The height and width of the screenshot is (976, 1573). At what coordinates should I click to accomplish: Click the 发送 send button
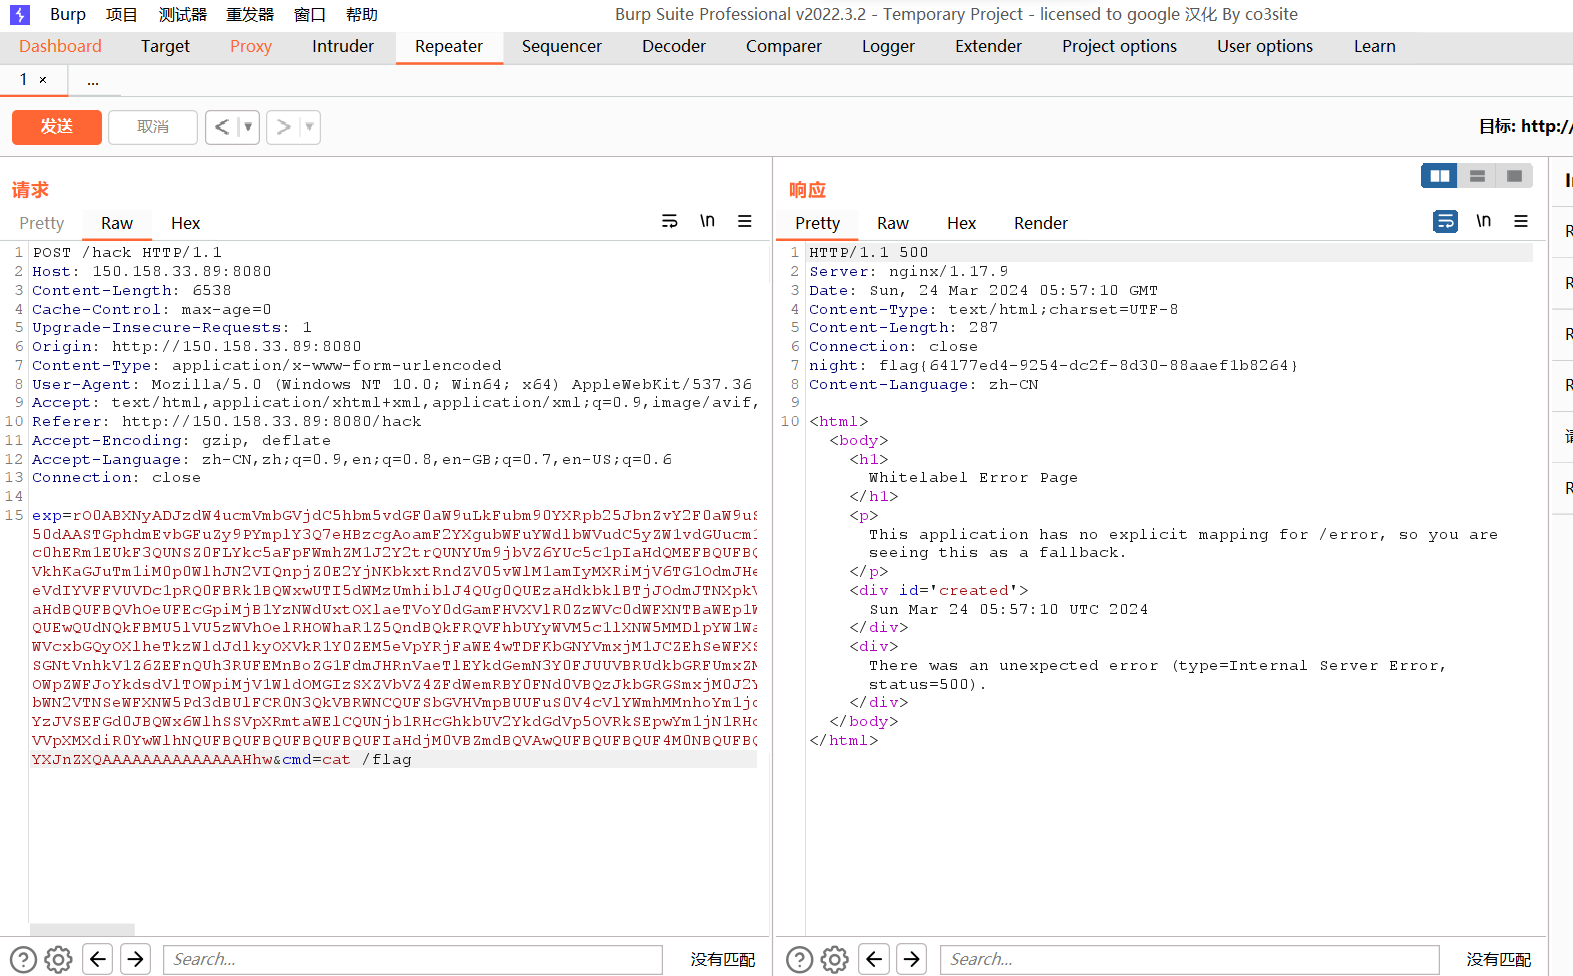57,127
